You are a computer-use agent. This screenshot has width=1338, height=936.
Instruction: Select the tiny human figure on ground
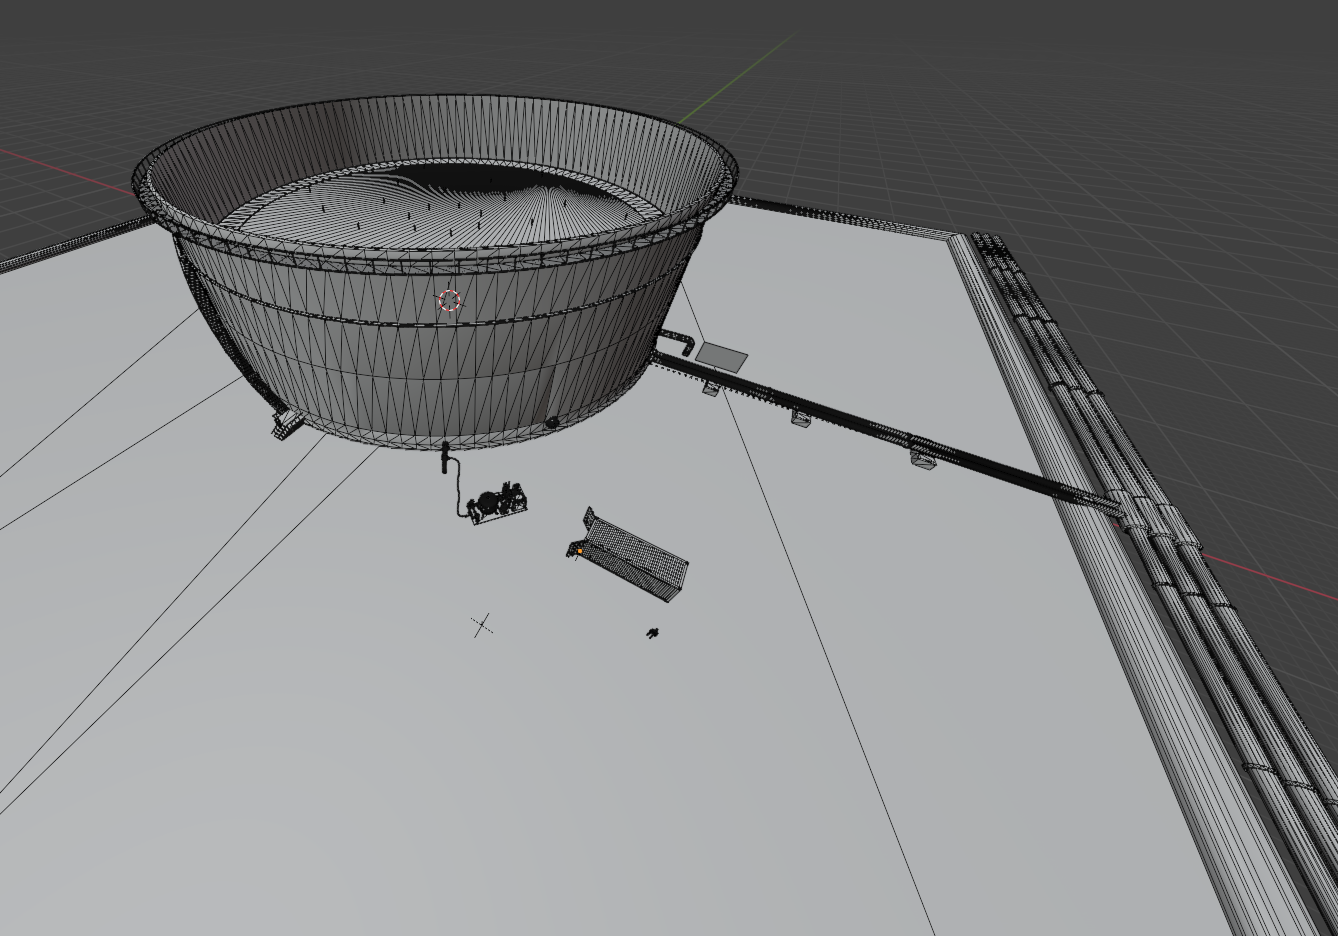653,633
